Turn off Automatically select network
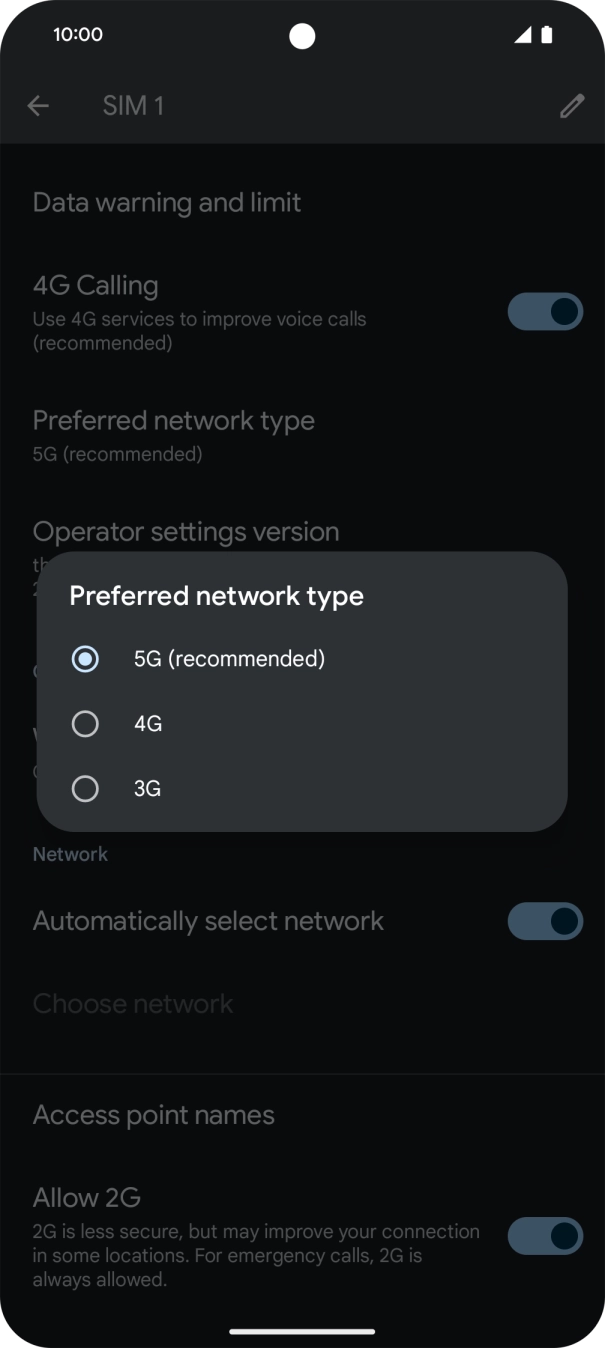Screen dimensions: 605x1348 pos(545,921)
